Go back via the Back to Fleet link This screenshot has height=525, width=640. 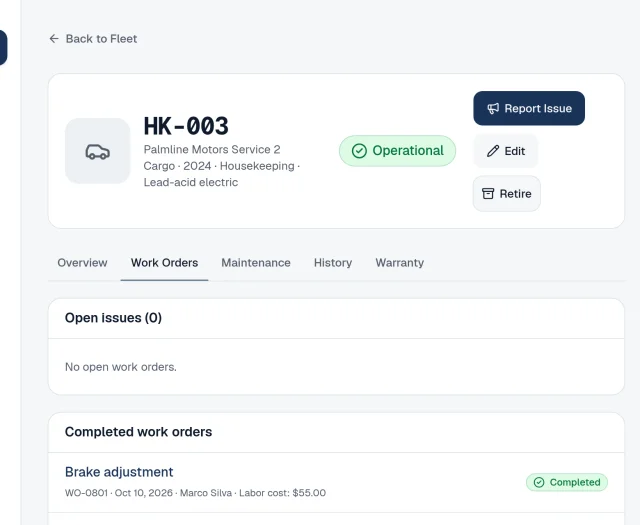point(93,39)
